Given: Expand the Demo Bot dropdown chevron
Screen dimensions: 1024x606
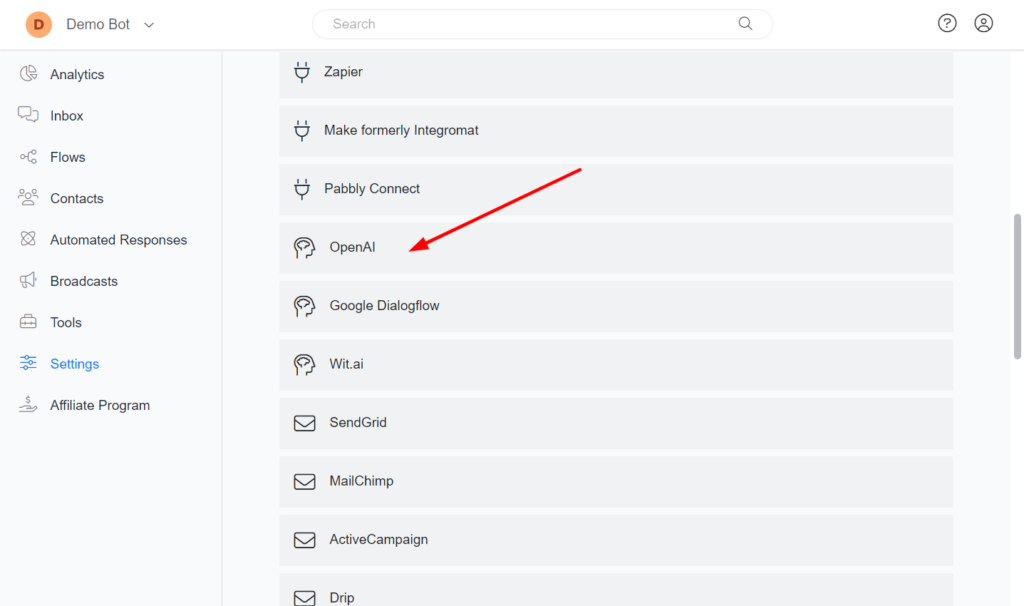Looking at the screenshot, I should click(149, 25).
